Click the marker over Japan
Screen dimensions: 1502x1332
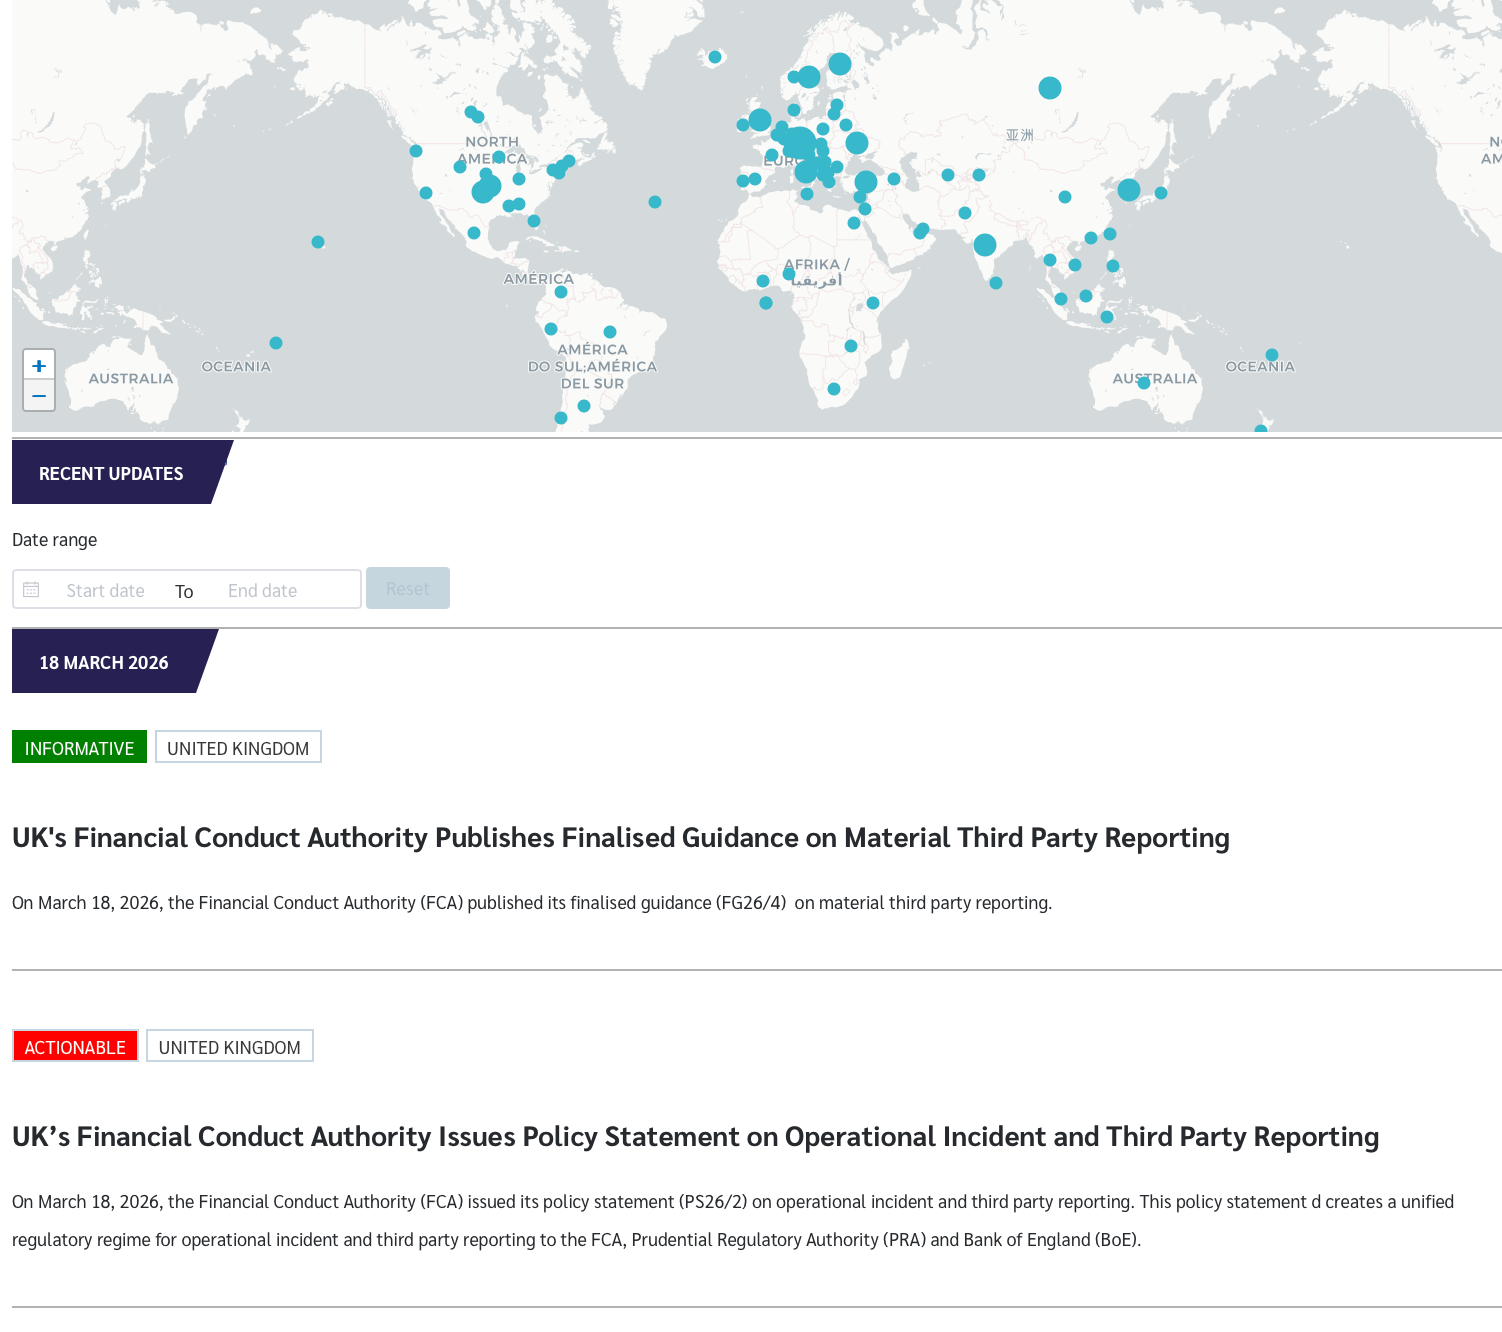pos(1161,193)
